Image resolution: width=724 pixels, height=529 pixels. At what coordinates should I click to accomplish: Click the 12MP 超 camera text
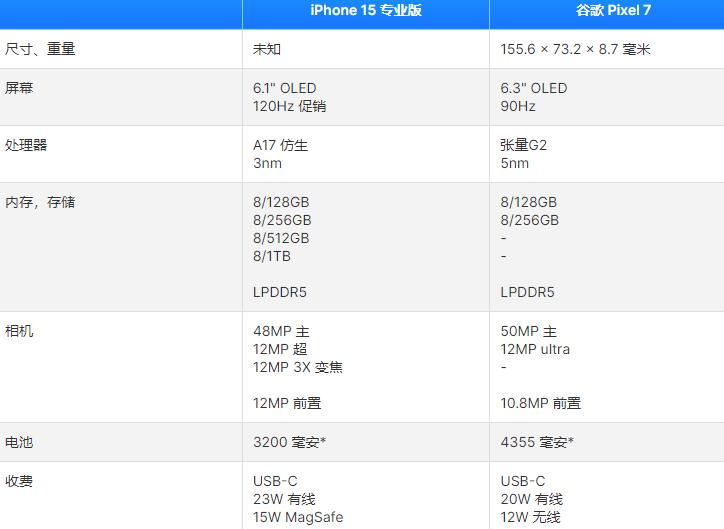280,349
